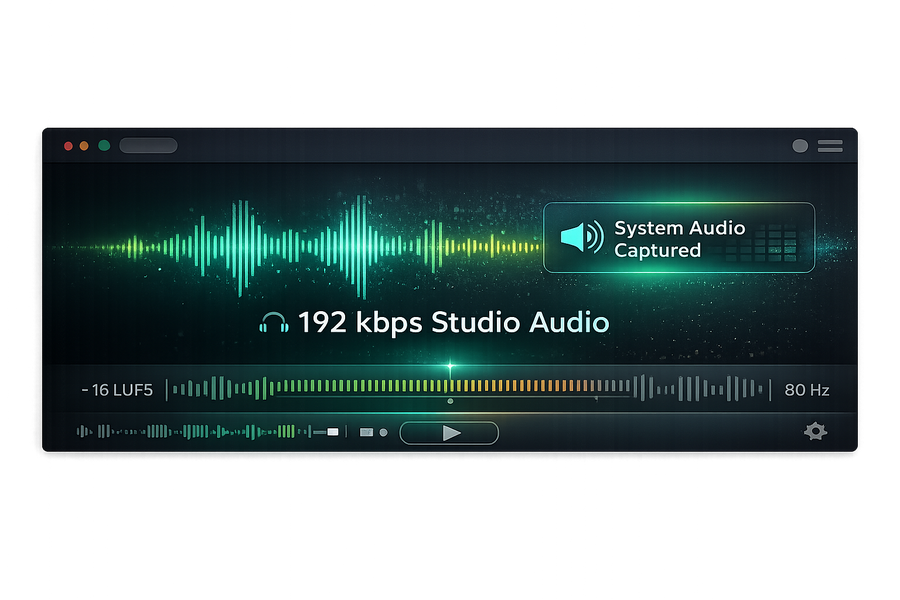Expand the 80 Hz frequency selector
Viewport: 900px width, 600px height.
[x=806, y=388]
